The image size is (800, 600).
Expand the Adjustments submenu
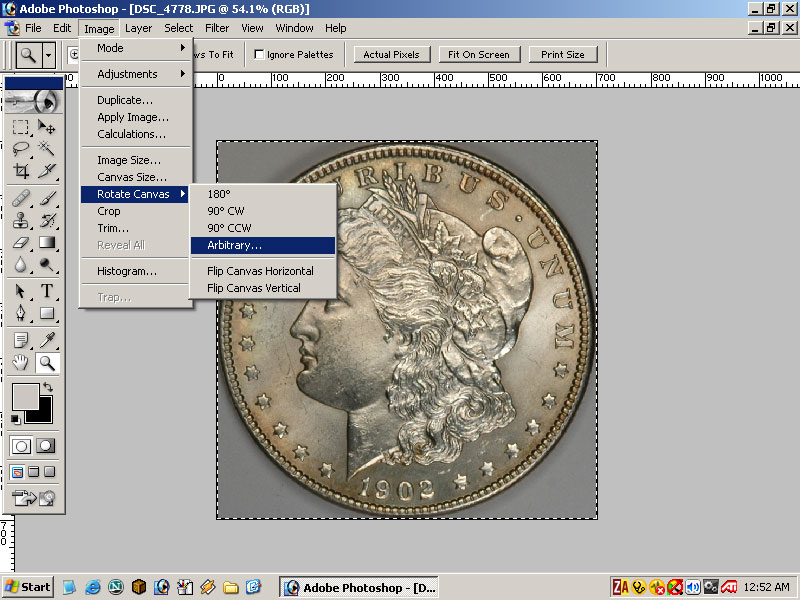pos(135,74)
